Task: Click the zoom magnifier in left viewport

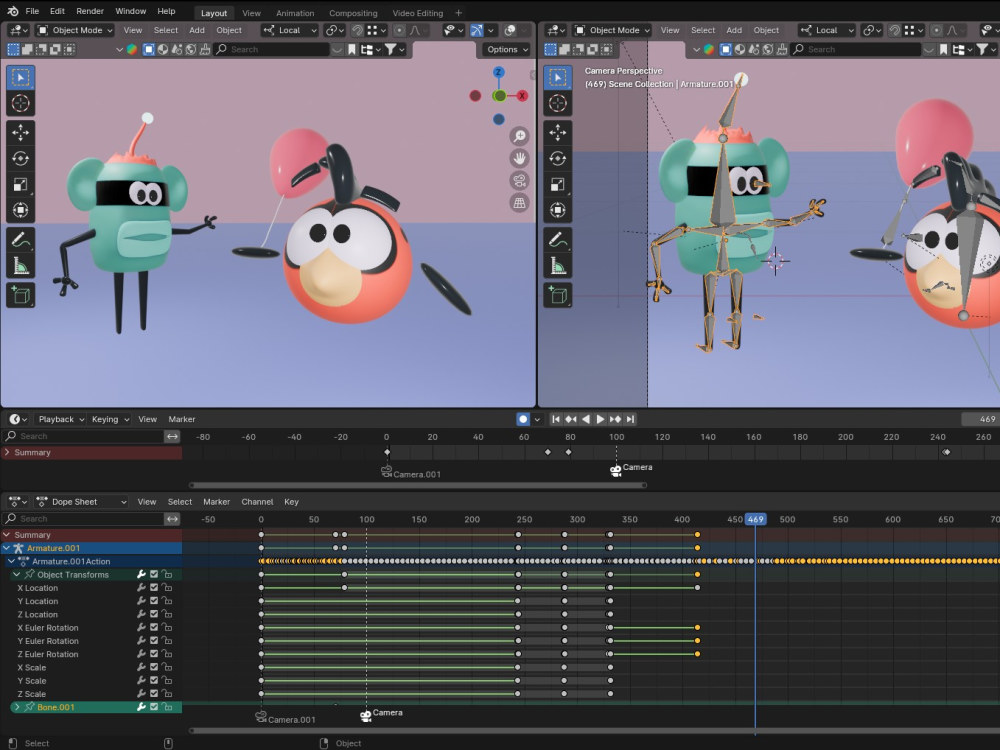Action: tap(520, 136)
